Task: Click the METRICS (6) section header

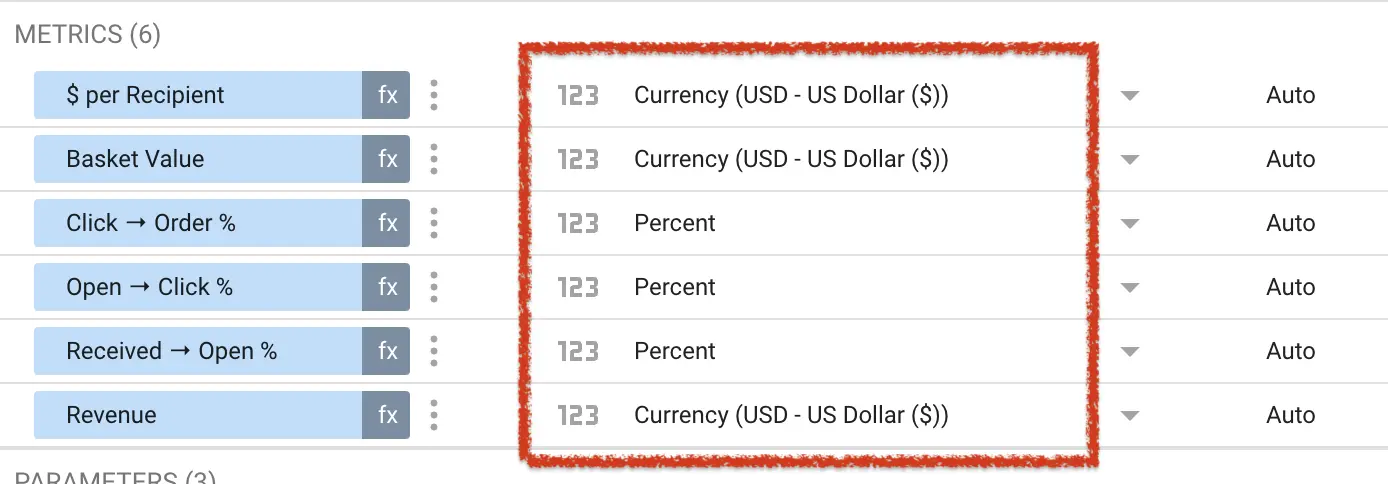Action: pyautogui.click(x=88, y=35)
